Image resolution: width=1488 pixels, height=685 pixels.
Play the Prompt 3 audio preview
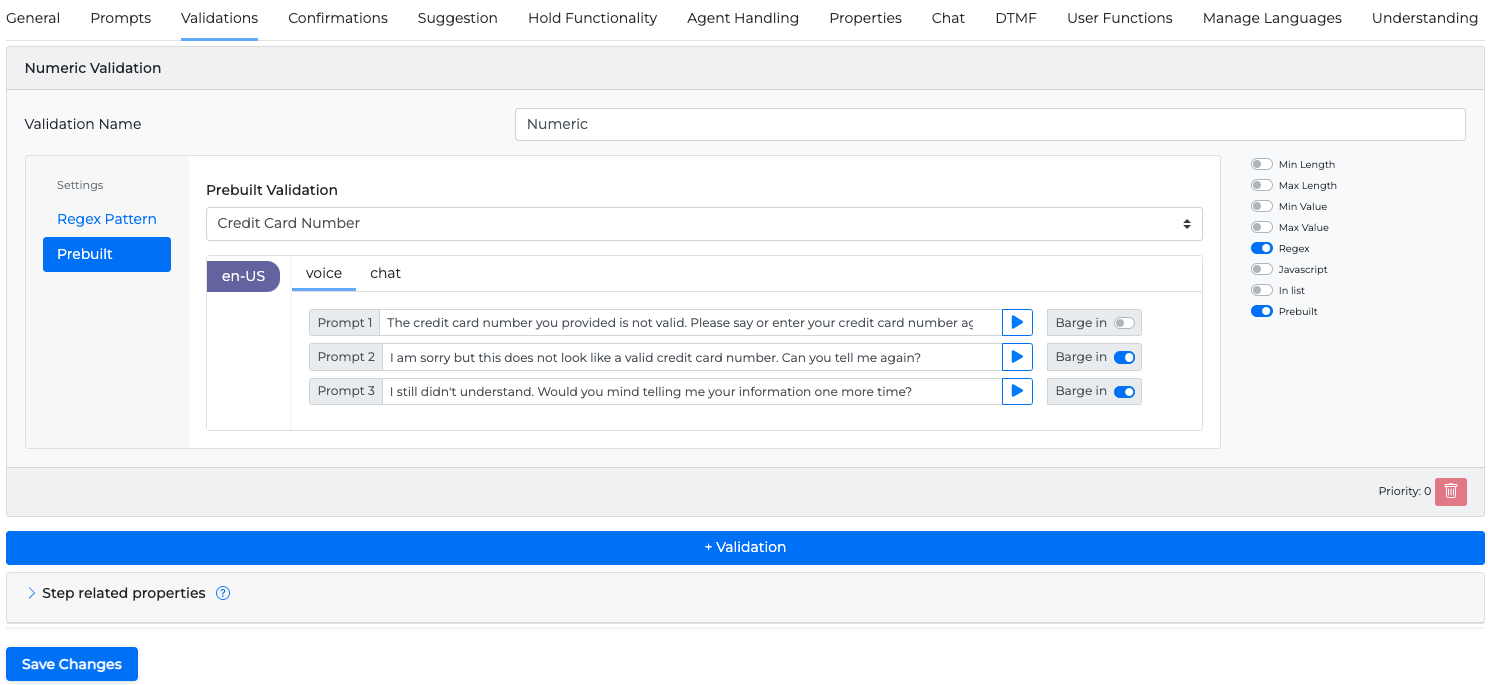(x=1017, y=391)
